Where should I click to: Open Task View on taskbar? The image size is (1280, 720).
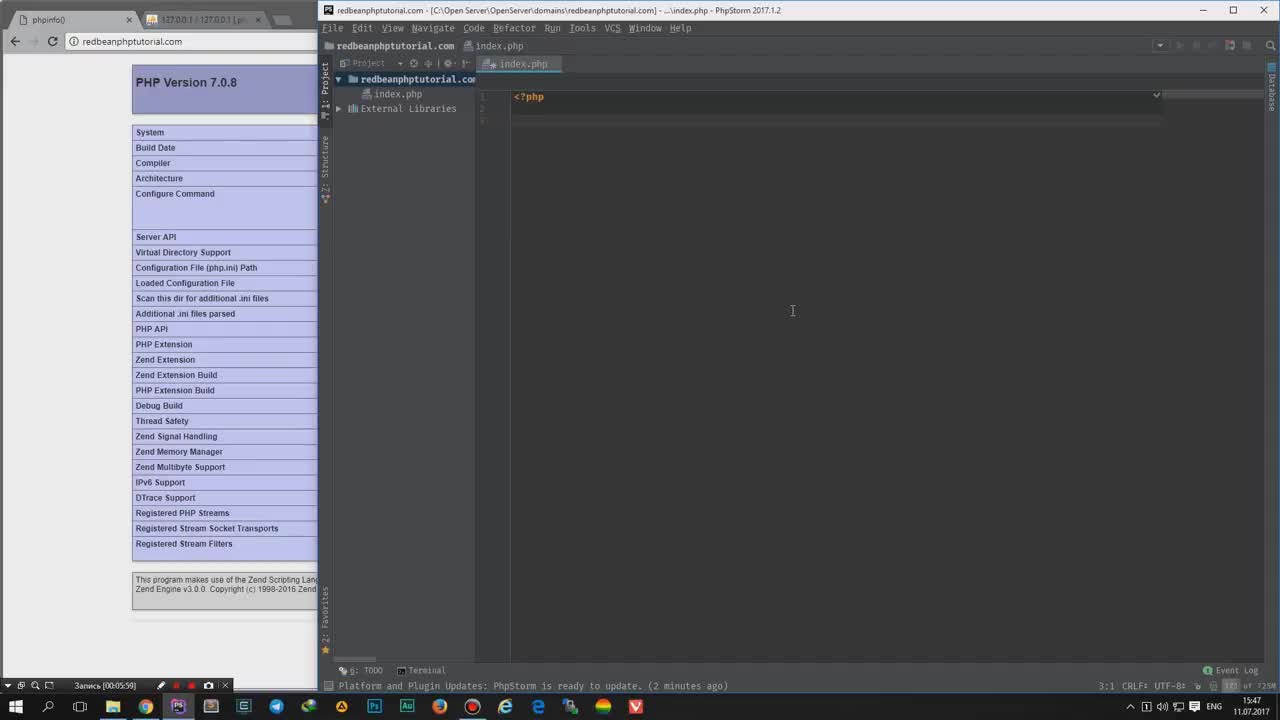[80, 706]
